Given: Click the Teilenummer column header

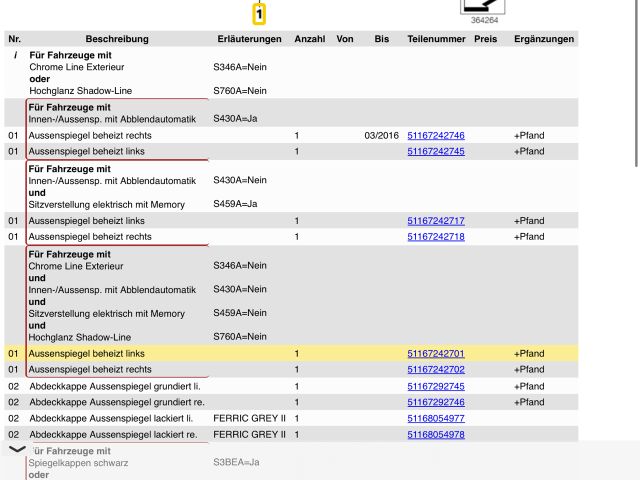Looking at the screenshot, I should (435, 39).
